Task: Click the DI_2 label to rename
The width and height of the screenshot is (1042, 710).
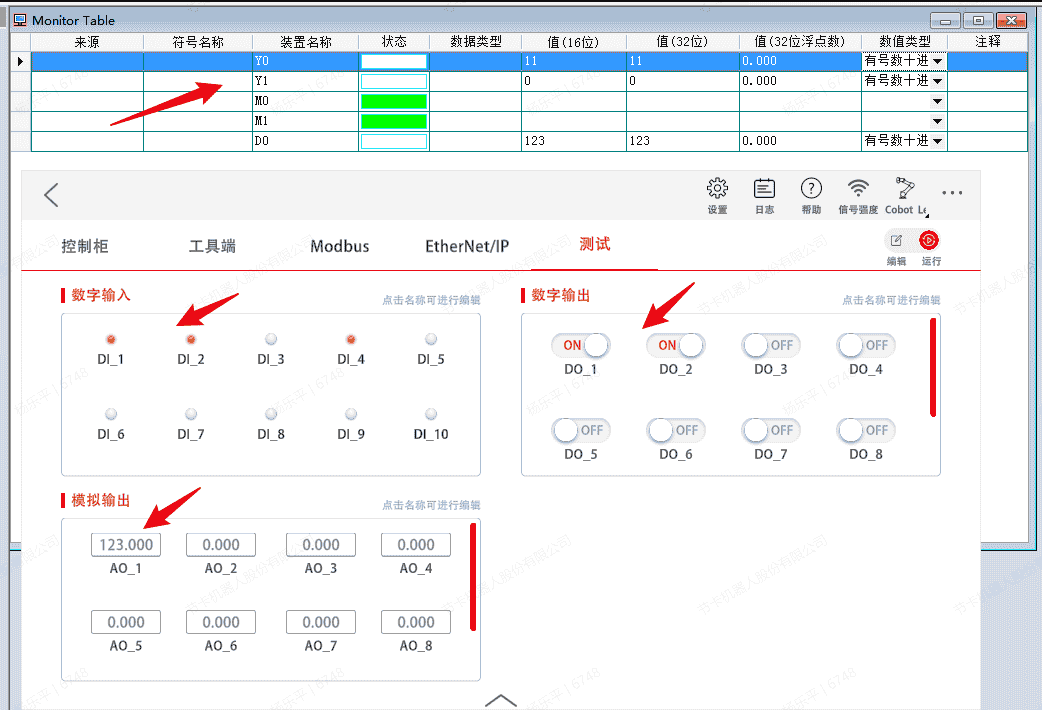Action: 190,359
